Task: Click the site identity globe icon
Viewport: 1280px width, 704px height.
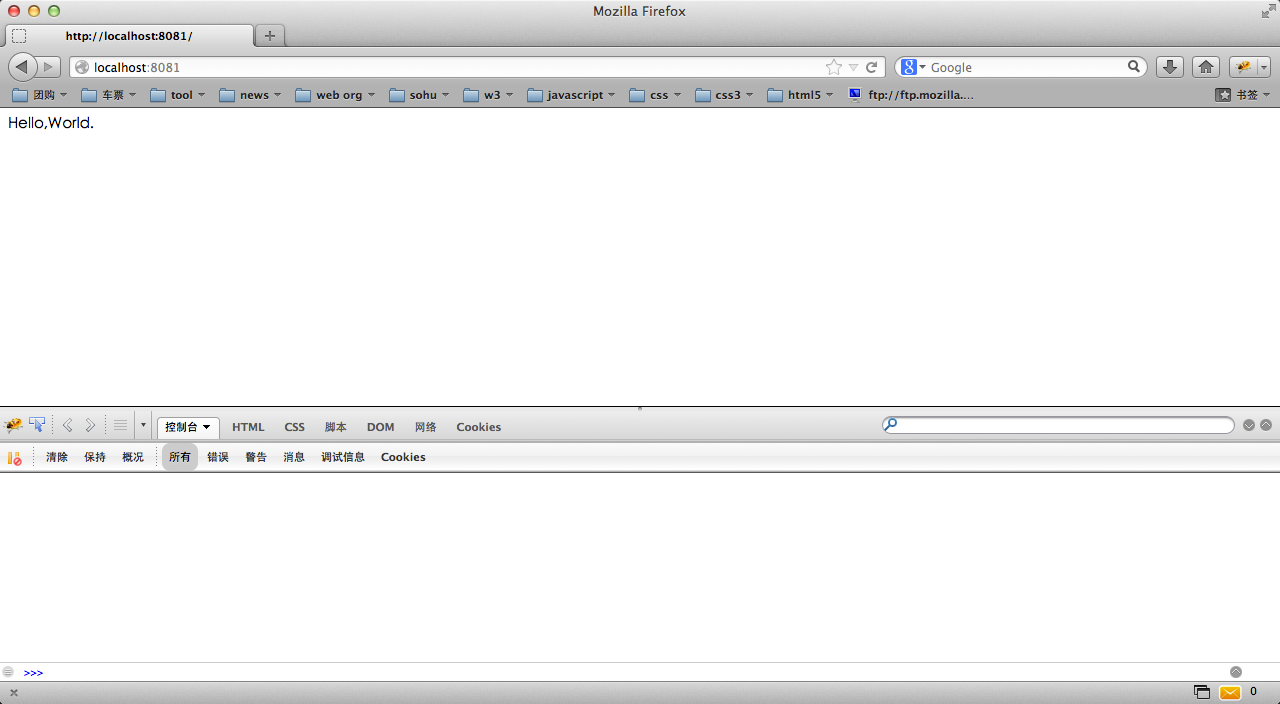Action: (x=82, y=67)
